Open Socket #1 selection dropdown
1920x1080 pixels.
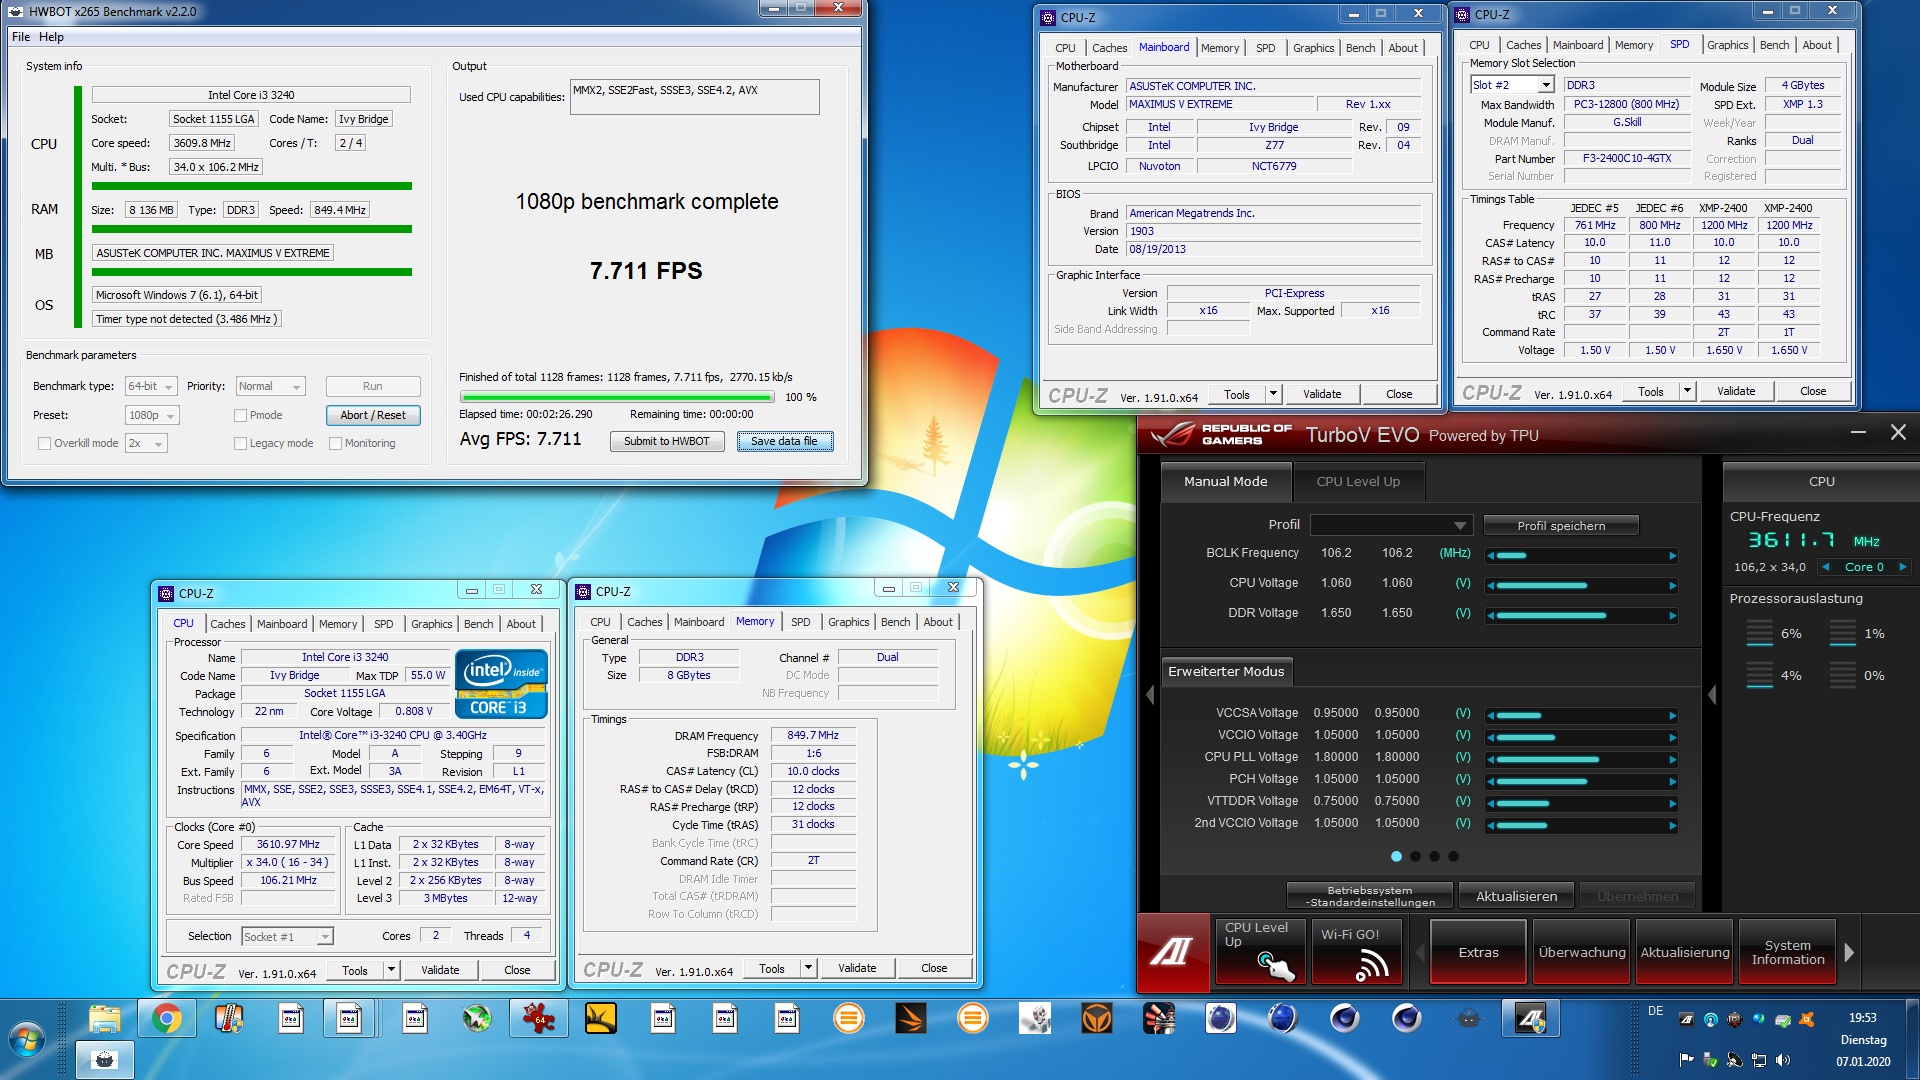pyautogui.click(x=287, y=937)
